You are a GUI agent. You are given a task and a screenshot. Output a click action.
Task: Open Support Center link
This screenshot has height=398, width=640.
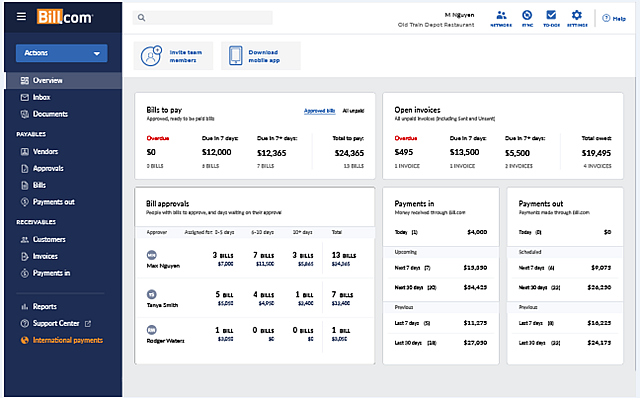pyautogui.click(x=56, y=323)
